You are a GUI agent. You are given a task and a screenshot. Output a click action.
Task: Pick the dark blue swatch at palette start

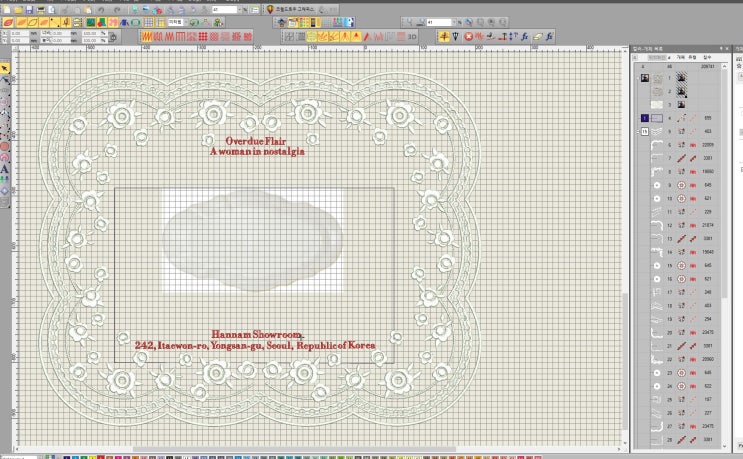click(x=67, y=458)
